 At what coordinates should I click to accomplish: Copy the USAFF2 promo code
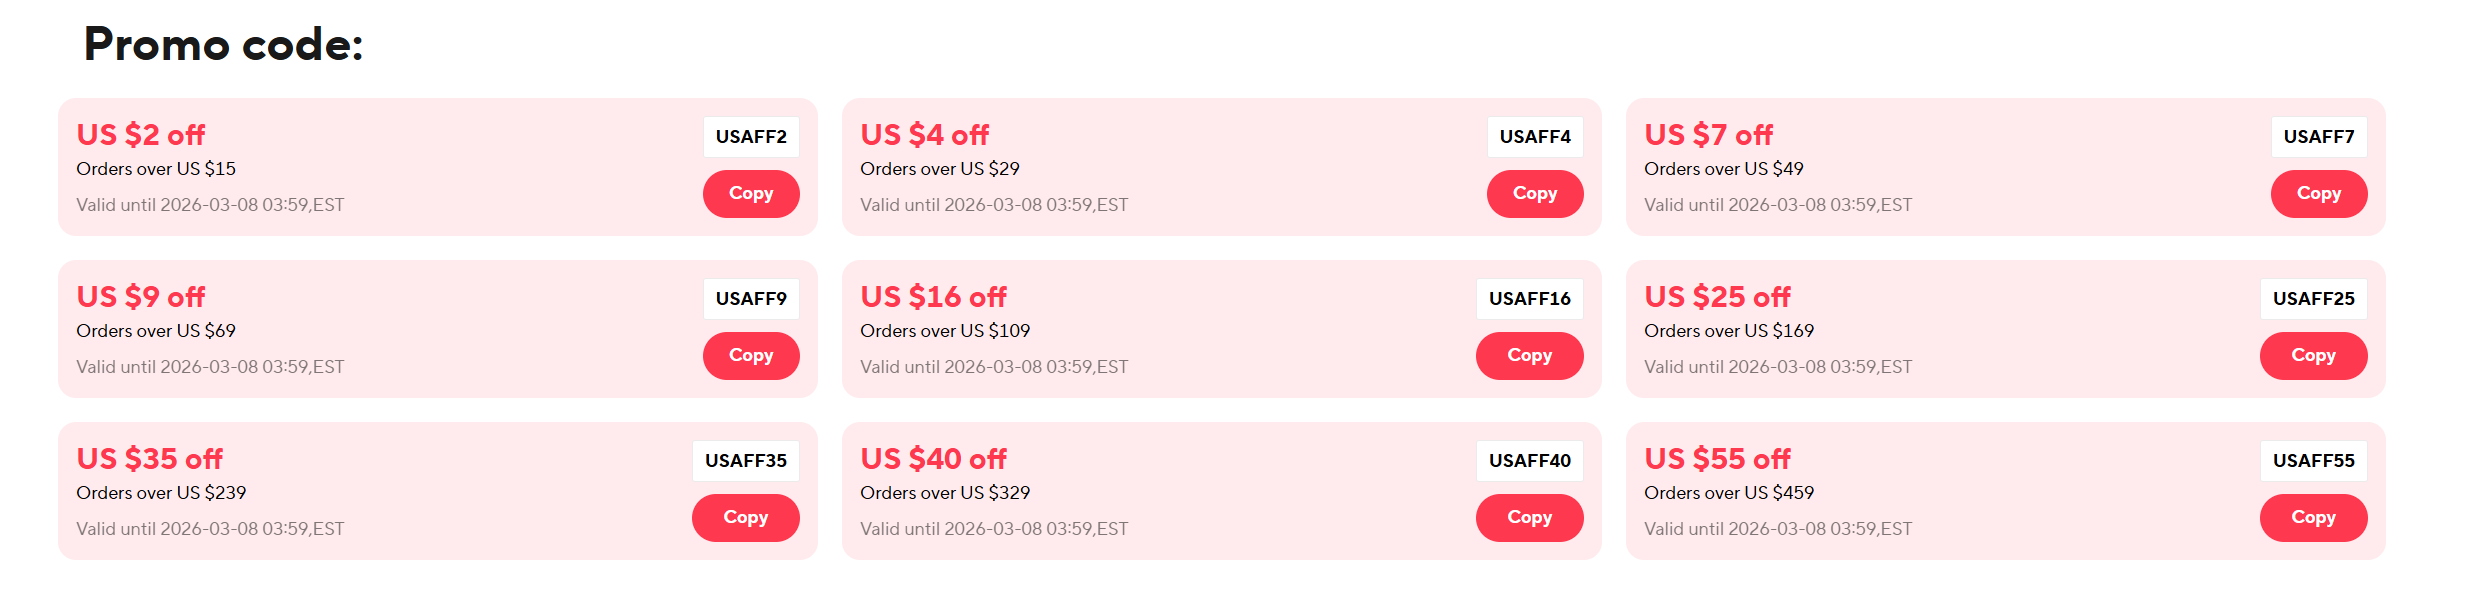(750, 193)
